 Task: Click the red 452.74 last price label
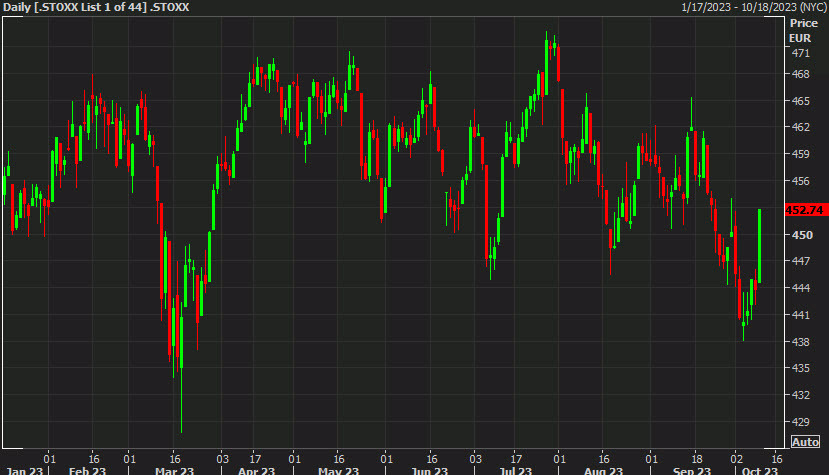click(806, 210)
